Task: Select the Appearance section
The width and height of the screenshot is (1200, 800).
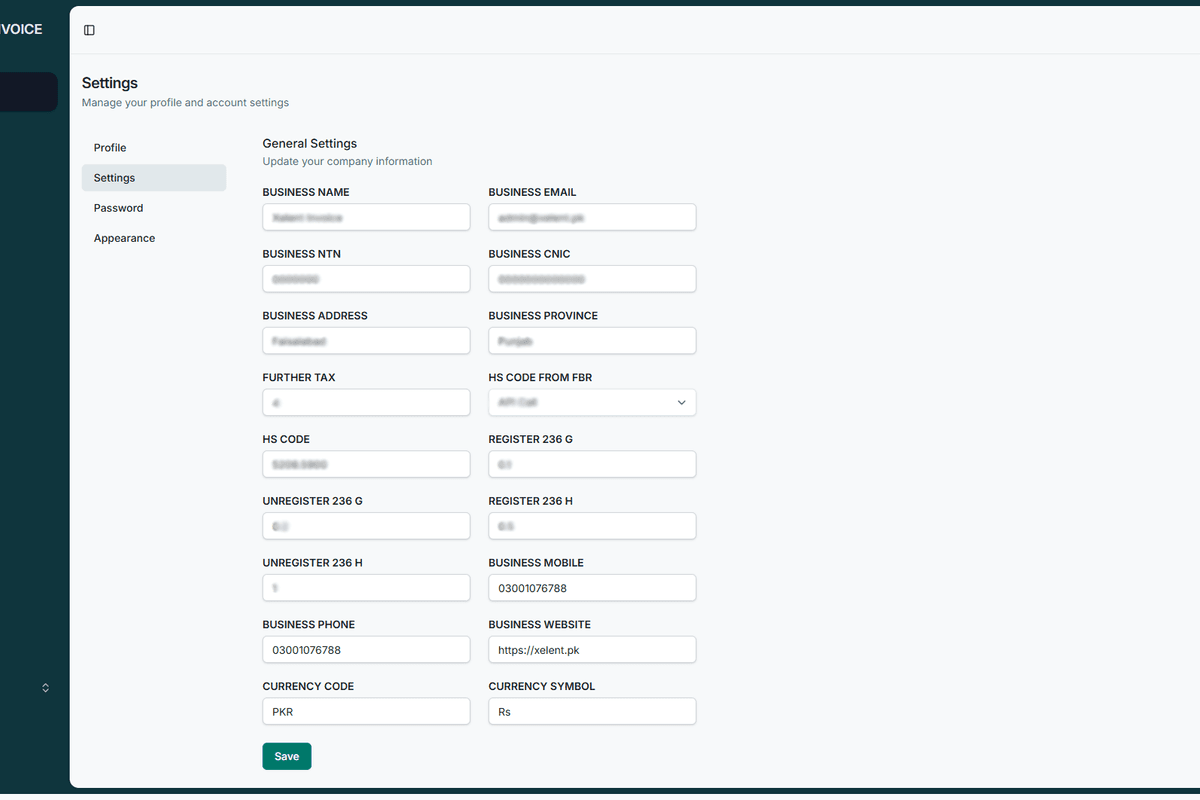Action: [x=124, y=237]
